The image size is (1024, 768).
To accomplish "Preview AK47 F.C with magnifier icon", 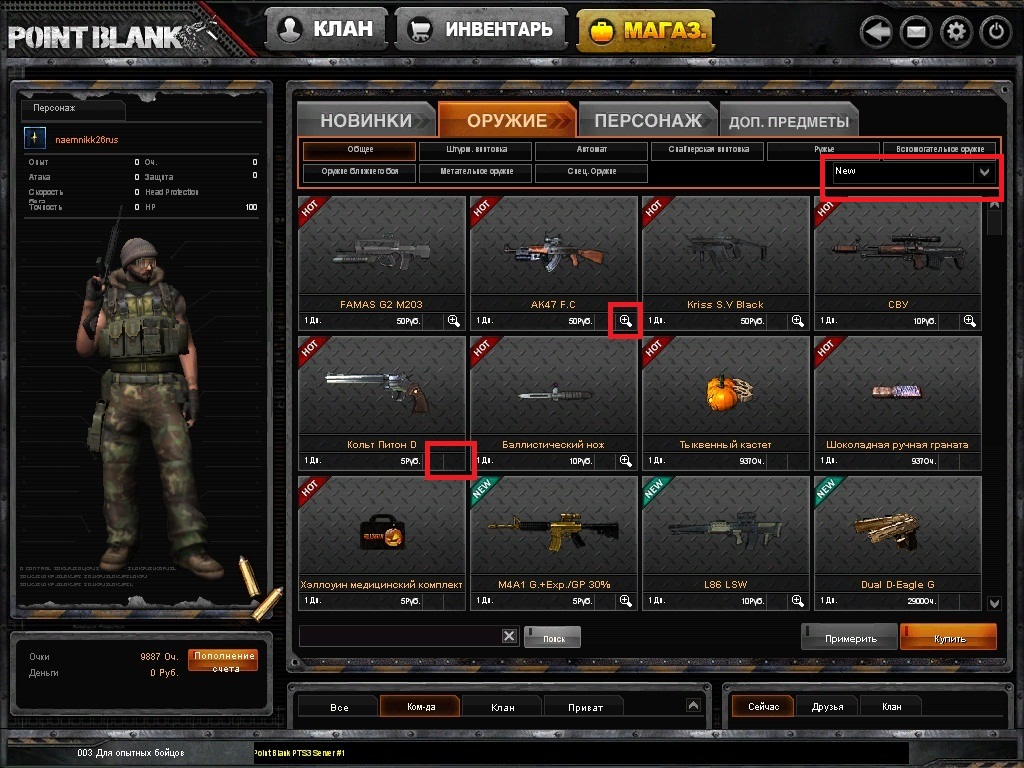I will point(626,321).
